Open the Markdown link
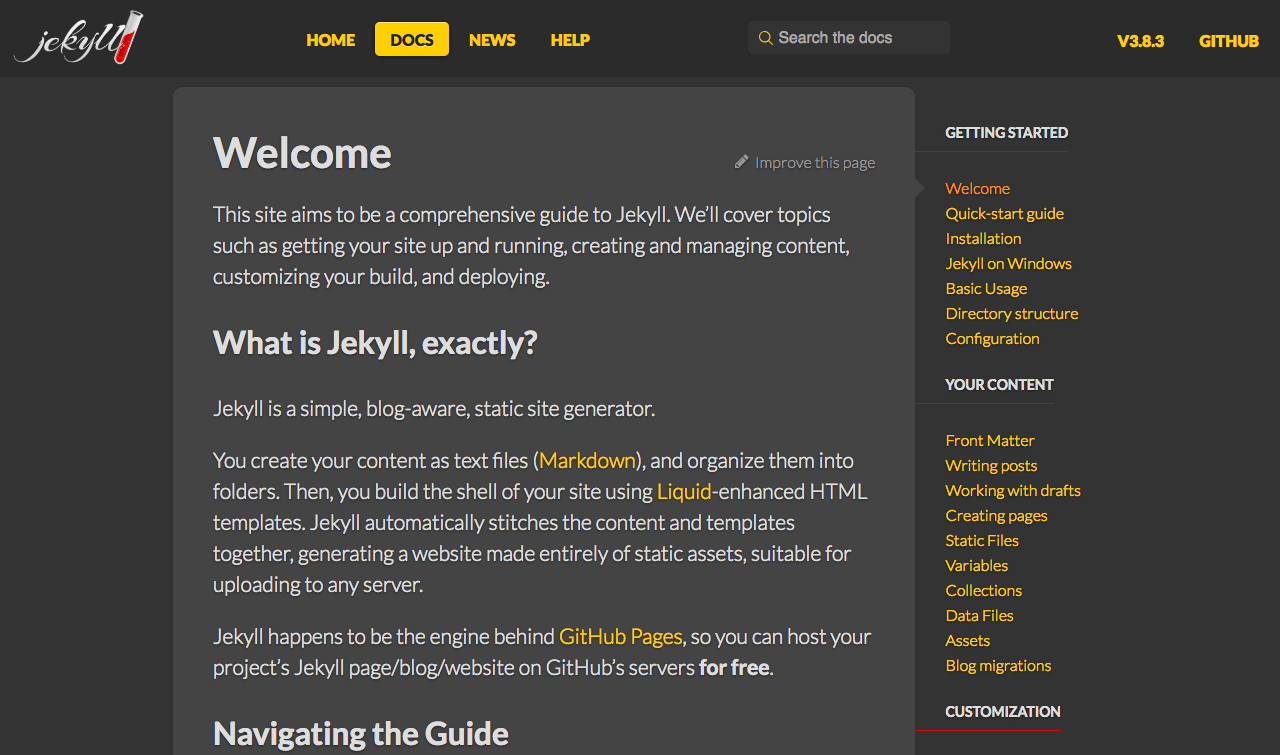The width and height of the screenshot is (1280, 755). (x=587, y=460)
